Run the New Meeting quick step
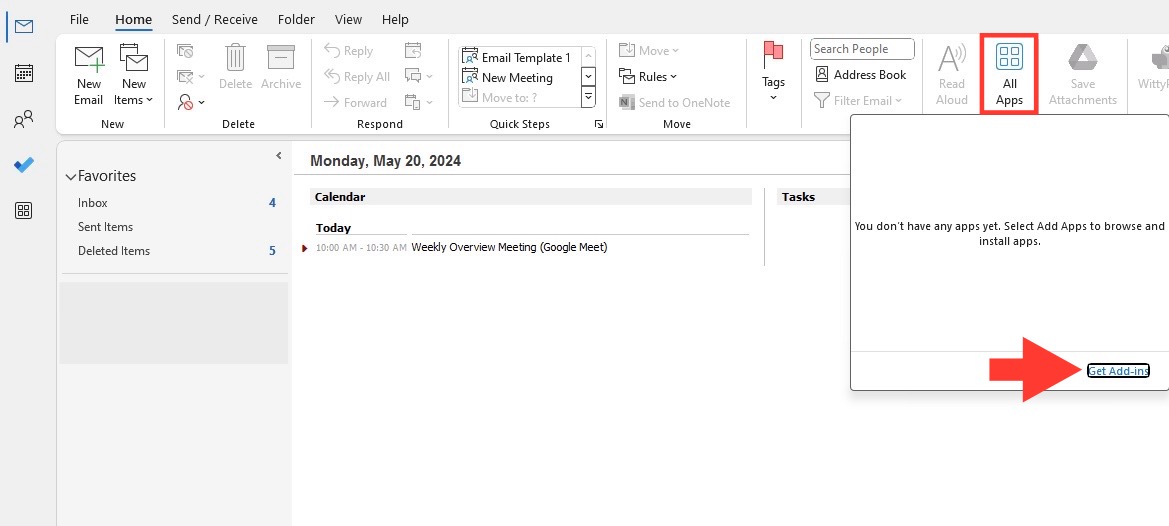Image resolution: width=1169 pixels, height=526 pixels. (x=508, y=77)
